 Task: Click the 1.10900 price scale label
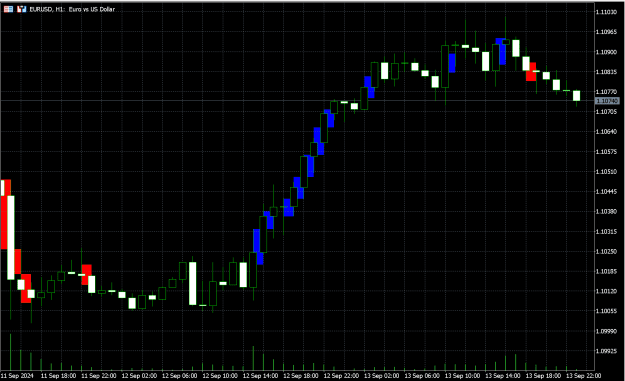[x=606, y=52]
